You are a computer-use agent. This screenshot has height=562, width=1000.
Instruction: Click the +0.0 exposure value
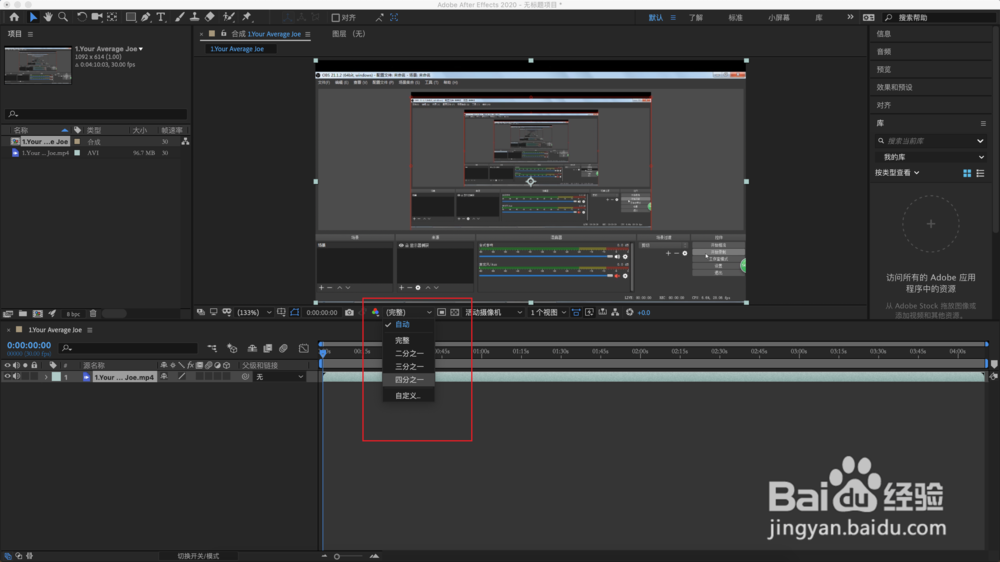coord(644,313)
